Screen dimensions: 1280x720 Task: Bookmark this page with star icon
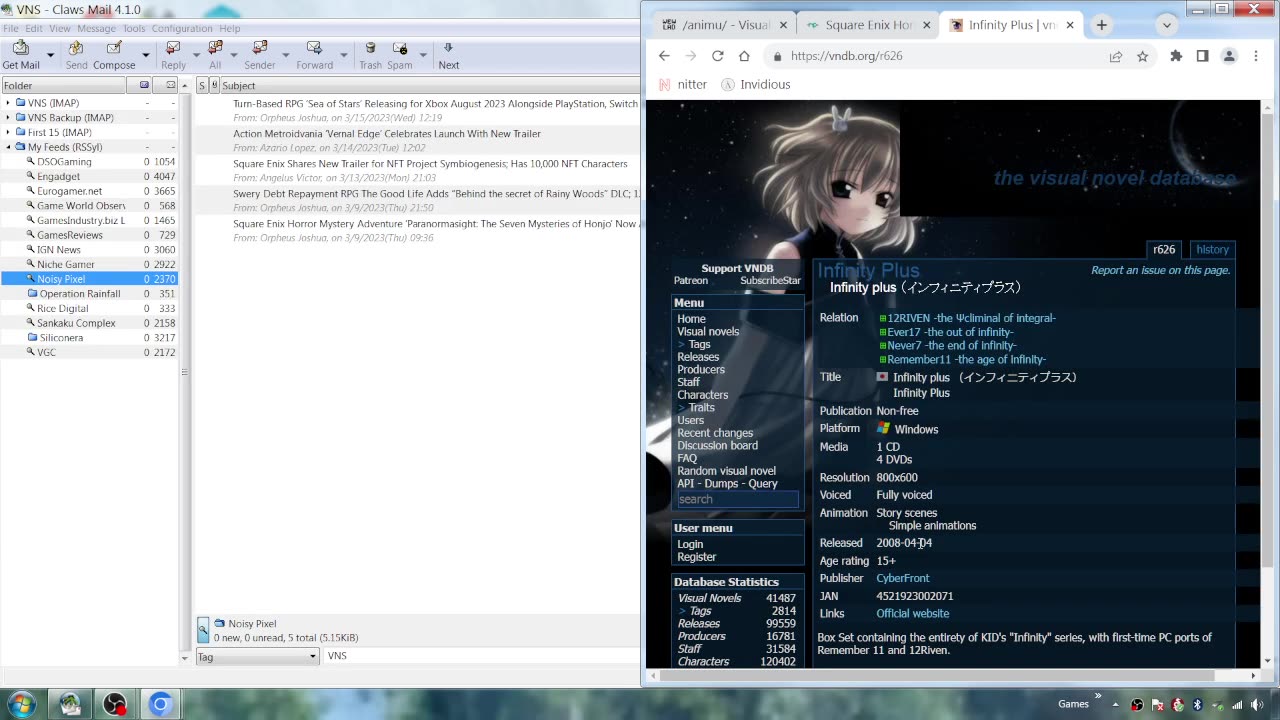pos(1142,56)
